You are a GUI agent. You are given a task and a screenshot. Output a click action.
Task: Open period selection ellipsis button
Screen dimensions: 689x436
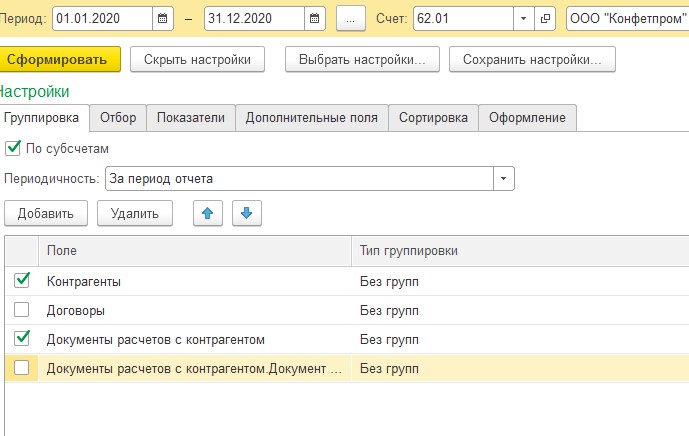tap(351, 18)
